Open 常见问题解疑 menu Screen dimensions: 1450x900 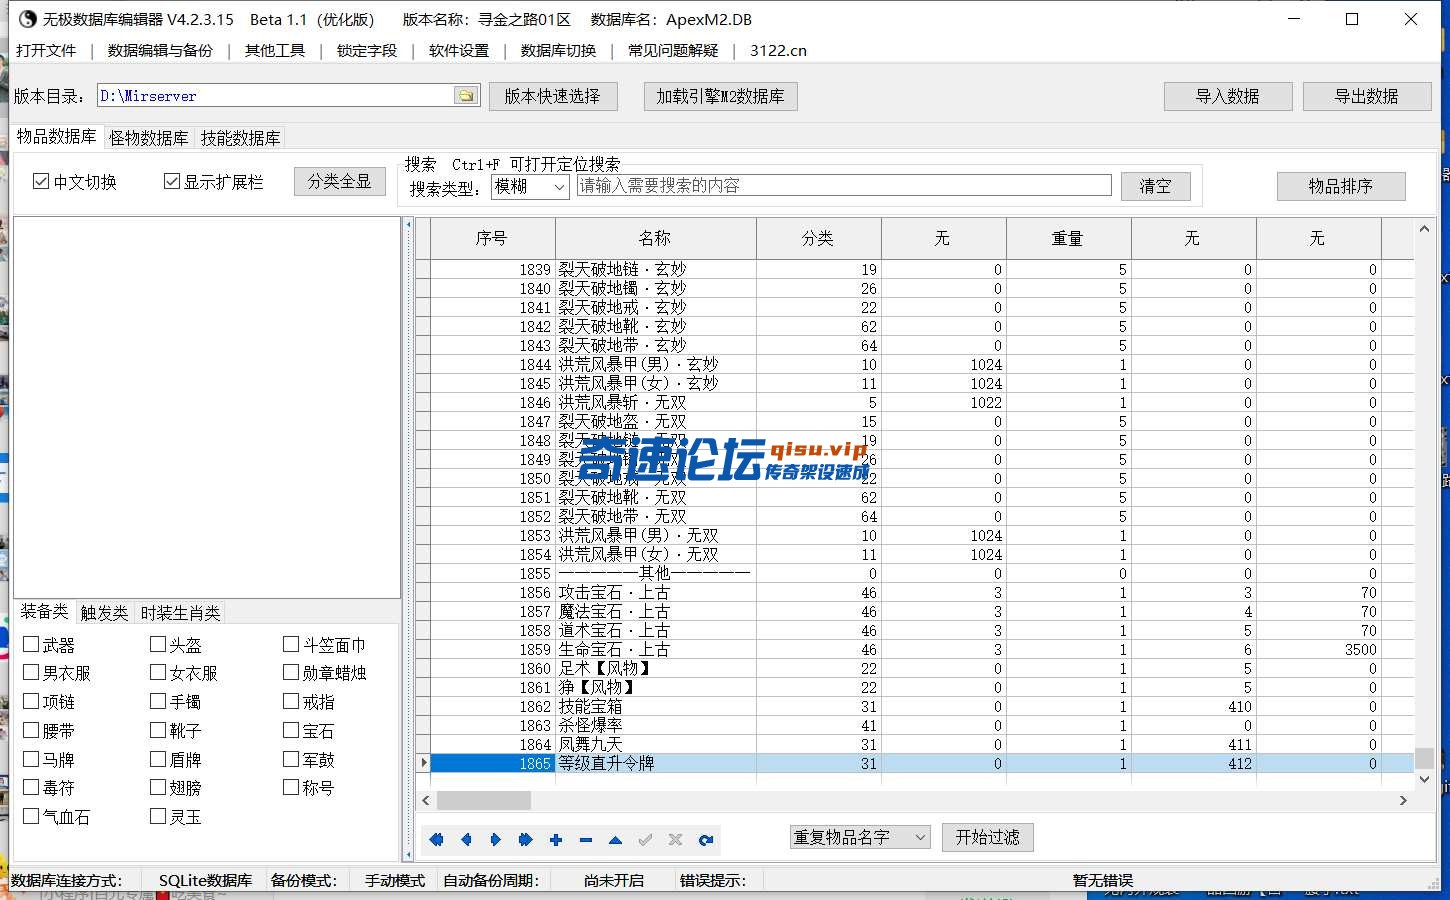click(673, 50)
